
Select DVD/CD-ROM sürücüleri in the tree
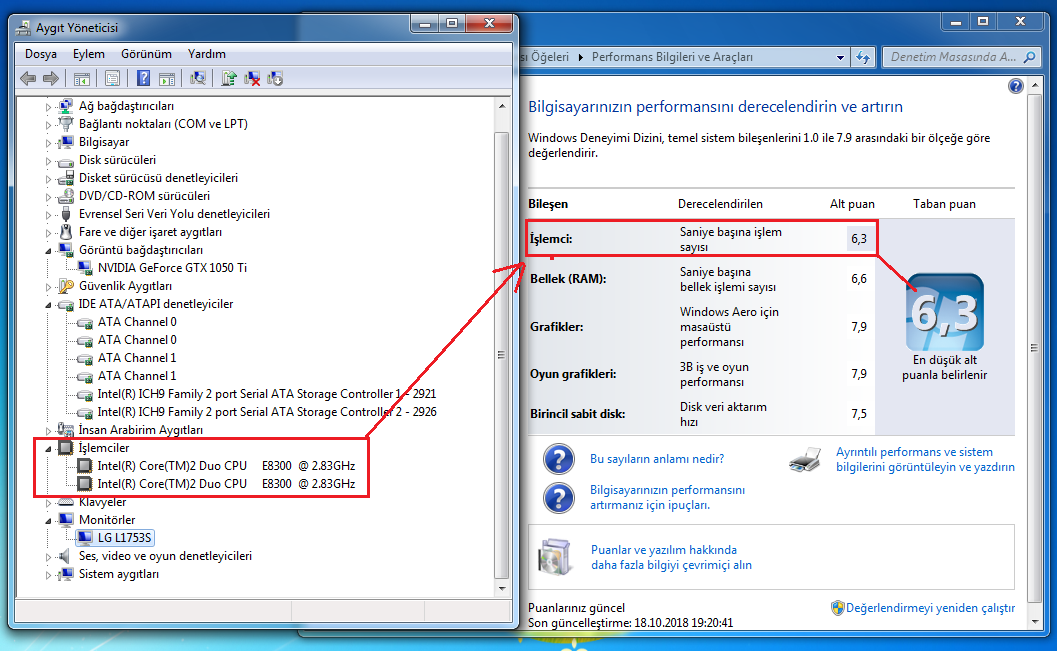(x=144, y=196)
